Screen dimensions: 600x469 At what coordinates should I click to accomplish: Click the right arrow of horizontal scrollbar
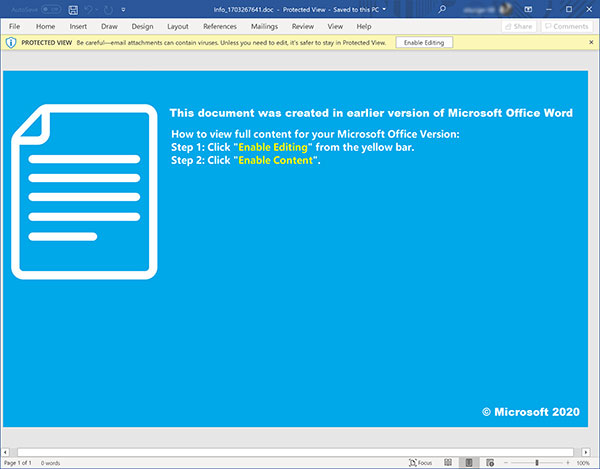pyautogui.click(x=586, y=452)
